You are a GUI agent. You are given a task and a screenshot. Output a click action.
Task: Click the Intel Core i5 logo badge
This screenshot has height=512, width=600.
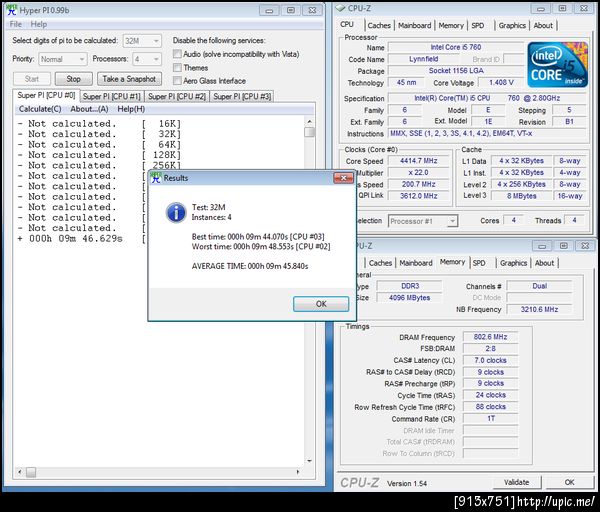557,64
